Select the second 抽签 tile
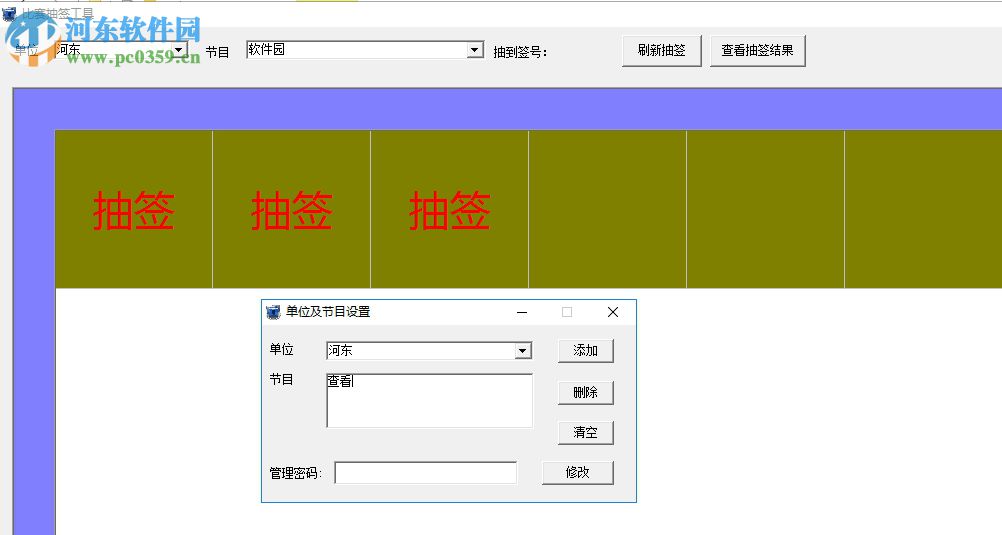 [x=291, y=210]
